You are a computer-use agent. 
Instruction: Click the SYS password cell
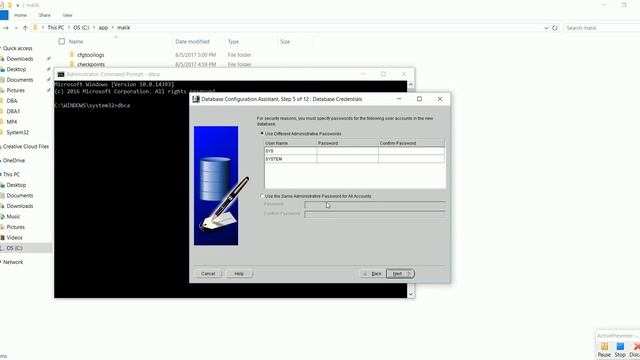347,151
